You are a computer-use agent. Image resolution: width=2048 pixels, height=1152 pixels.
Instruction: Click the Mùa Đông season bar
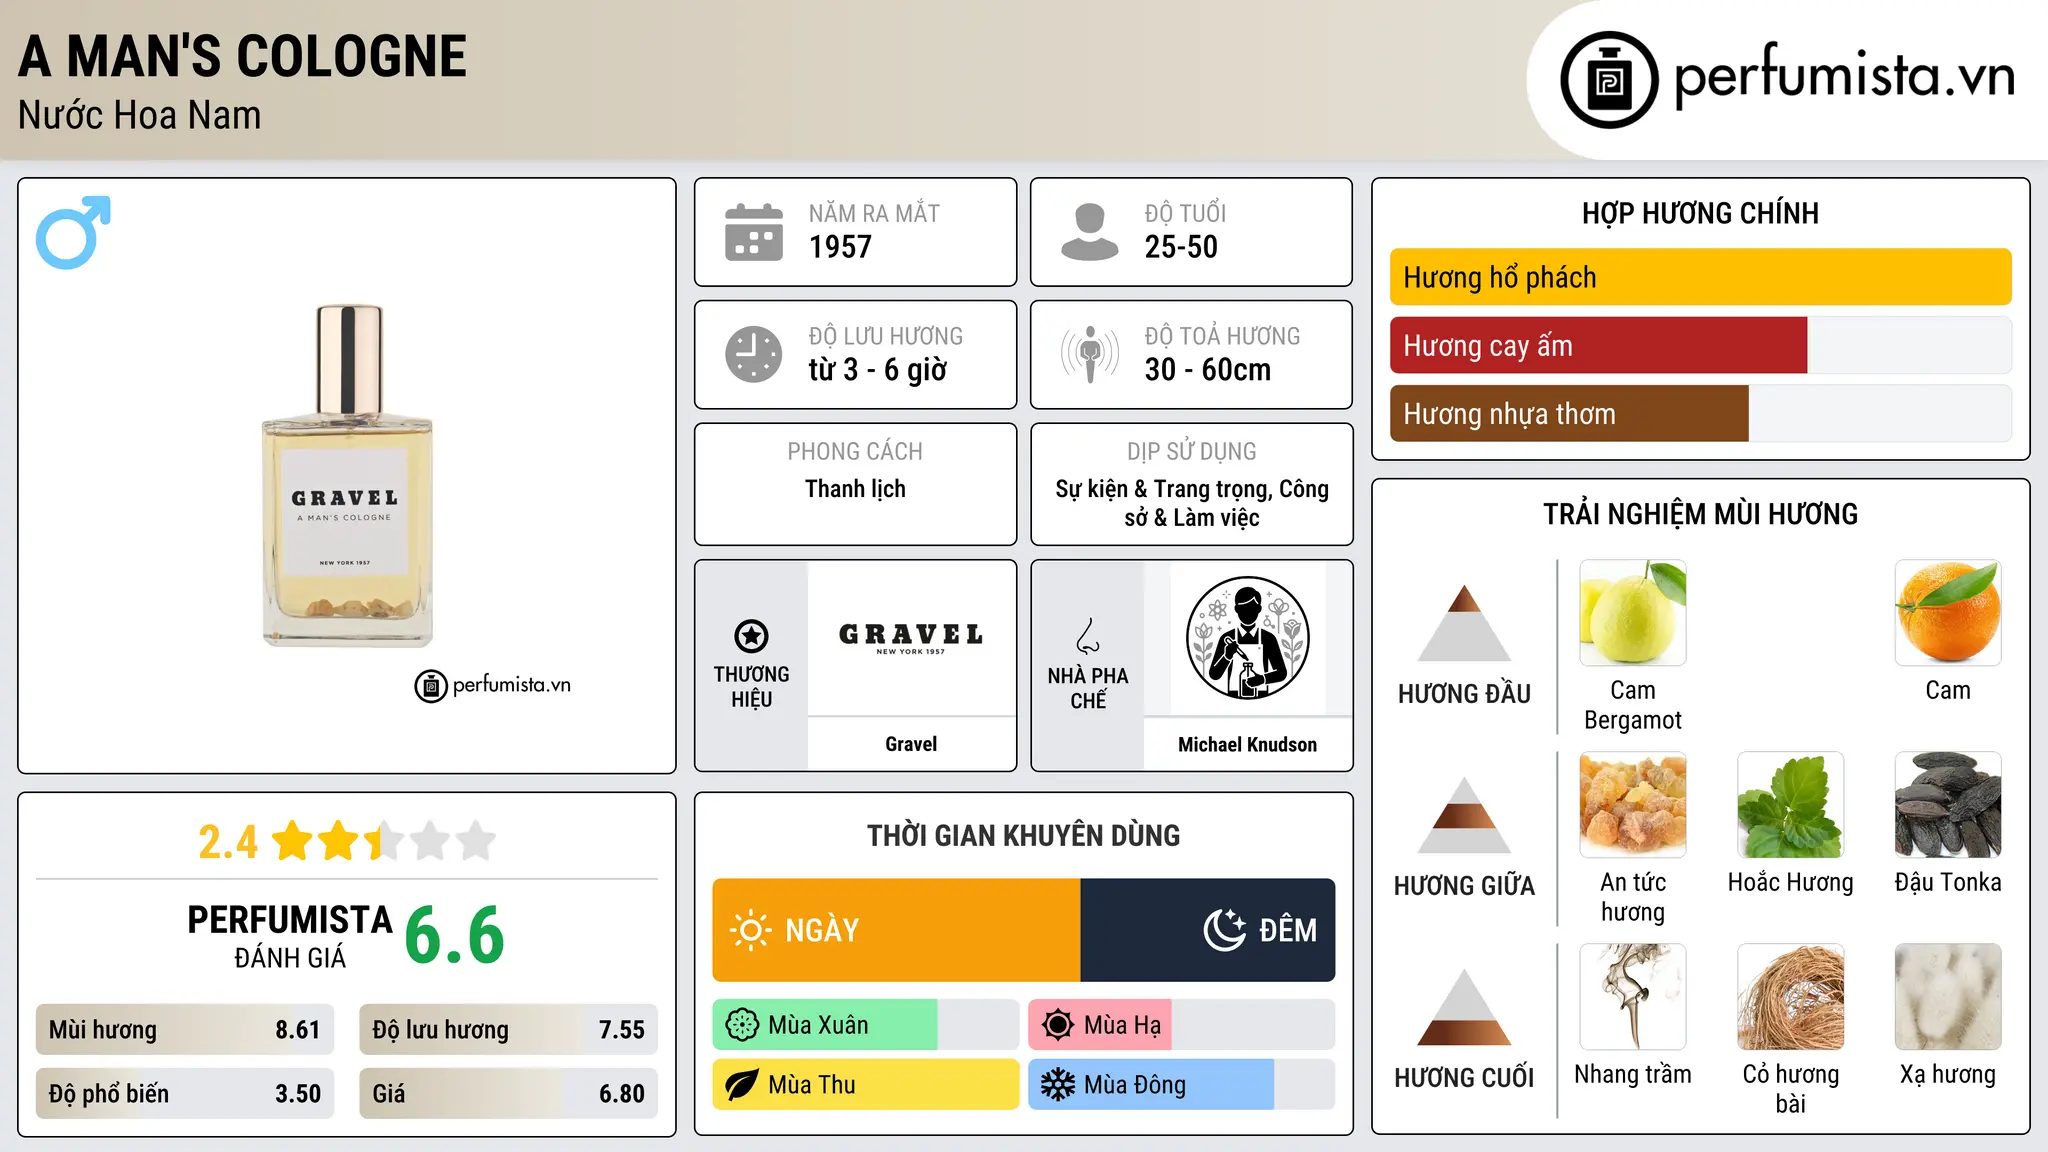coord(1181,1085)
